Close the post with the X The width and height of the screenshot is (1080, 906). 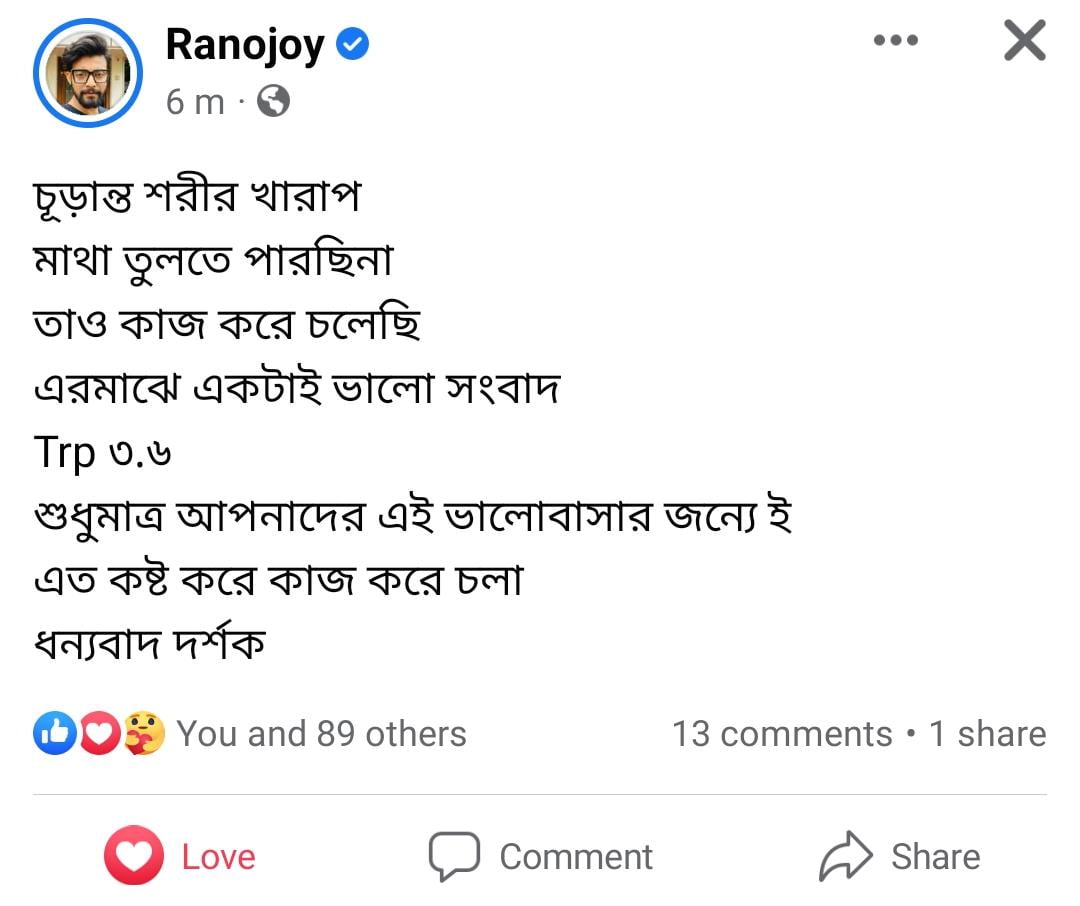tap(1023, 41)
